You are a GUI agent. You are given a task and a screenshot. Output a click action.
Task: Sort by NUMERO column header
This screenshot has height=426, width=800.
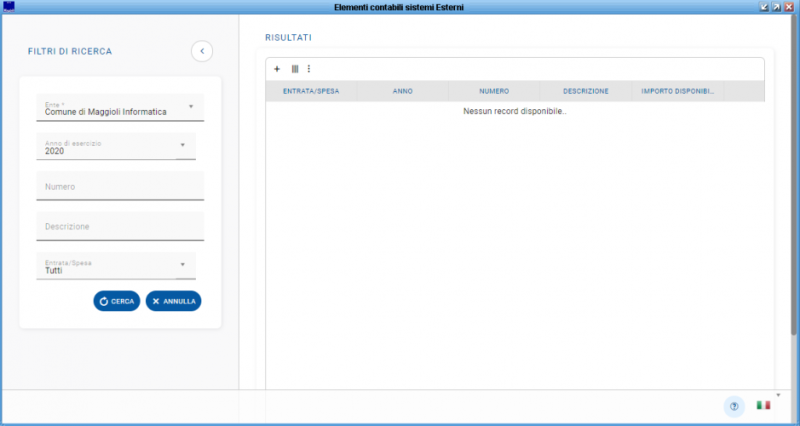(x=494, y=91)
